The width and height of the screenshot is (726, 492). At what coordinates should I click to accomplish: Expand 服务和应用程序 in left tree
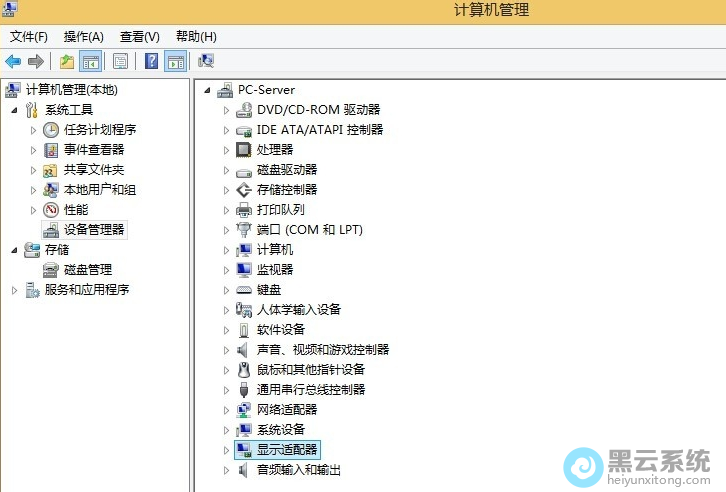[x=14, y=290]
